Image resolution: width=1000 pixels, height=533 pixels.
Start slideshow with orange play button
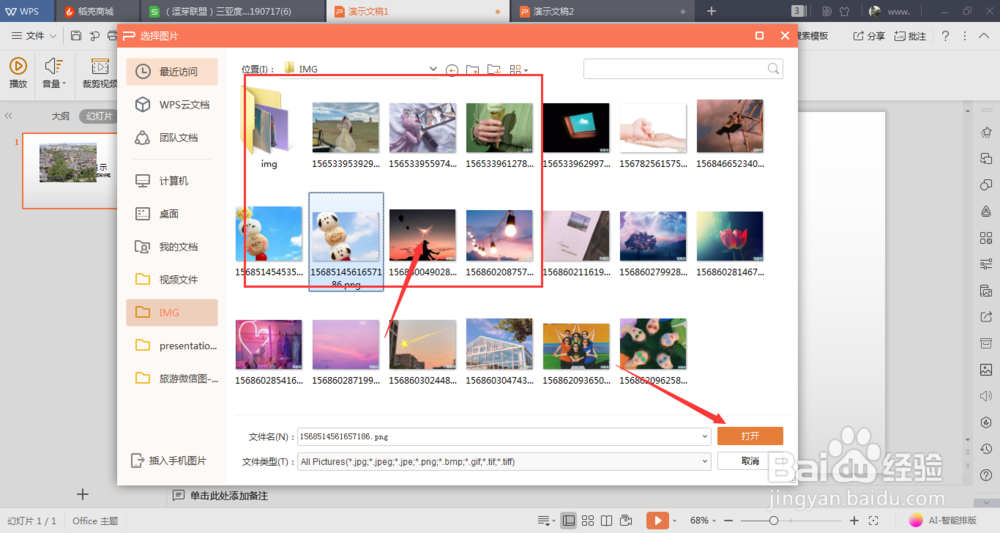[x=657, y=520]
